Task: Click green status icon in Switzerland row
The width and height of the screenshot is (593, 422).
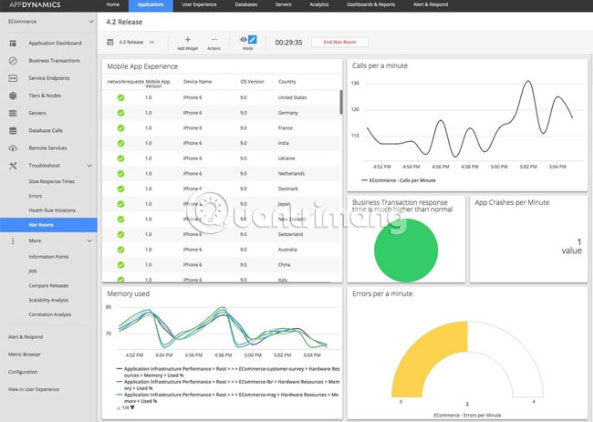Action: click(121, 234)
